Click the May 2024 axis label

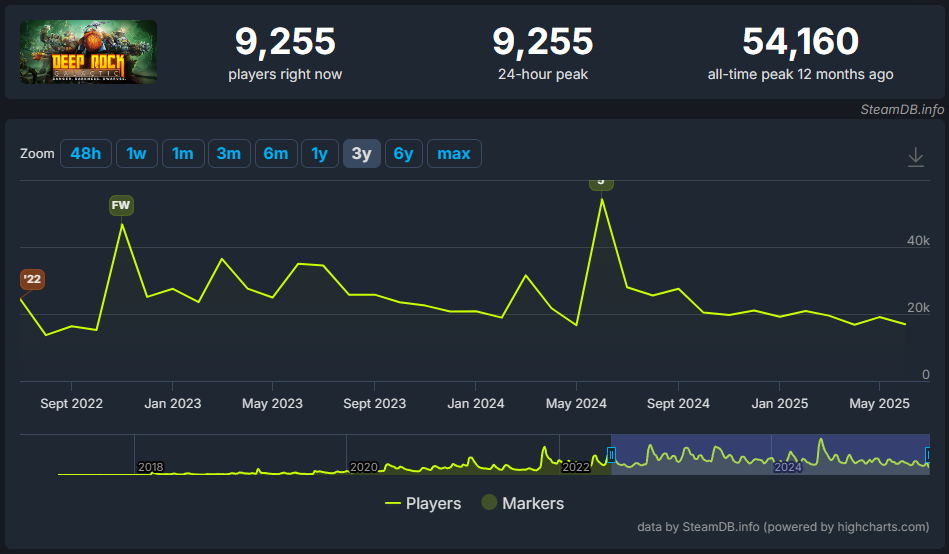click(x=576, y=404)
